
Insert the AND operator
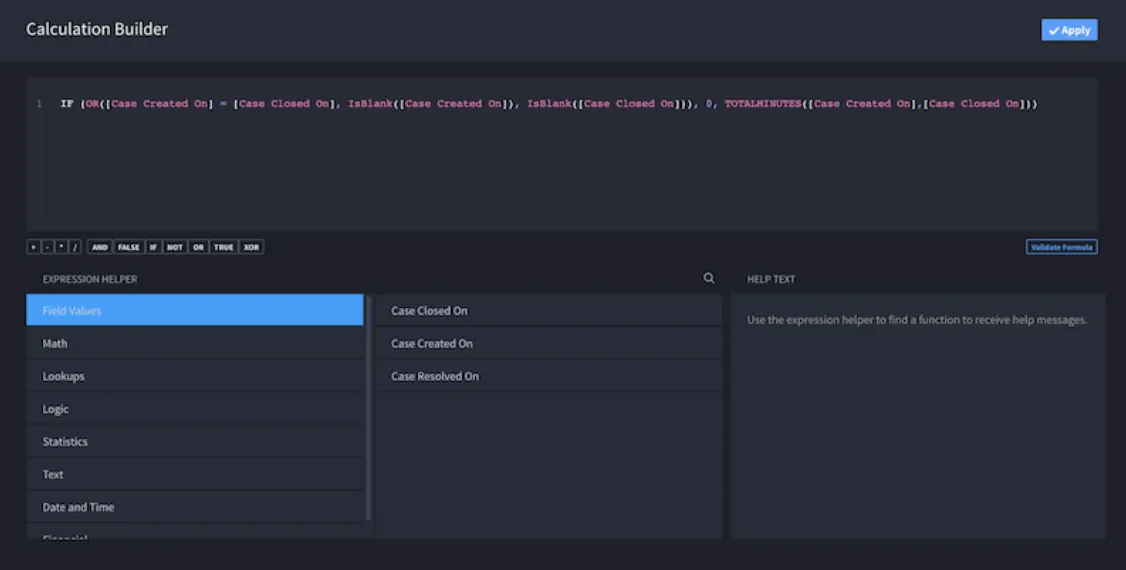pyautogui.click(x=100, y=247)
